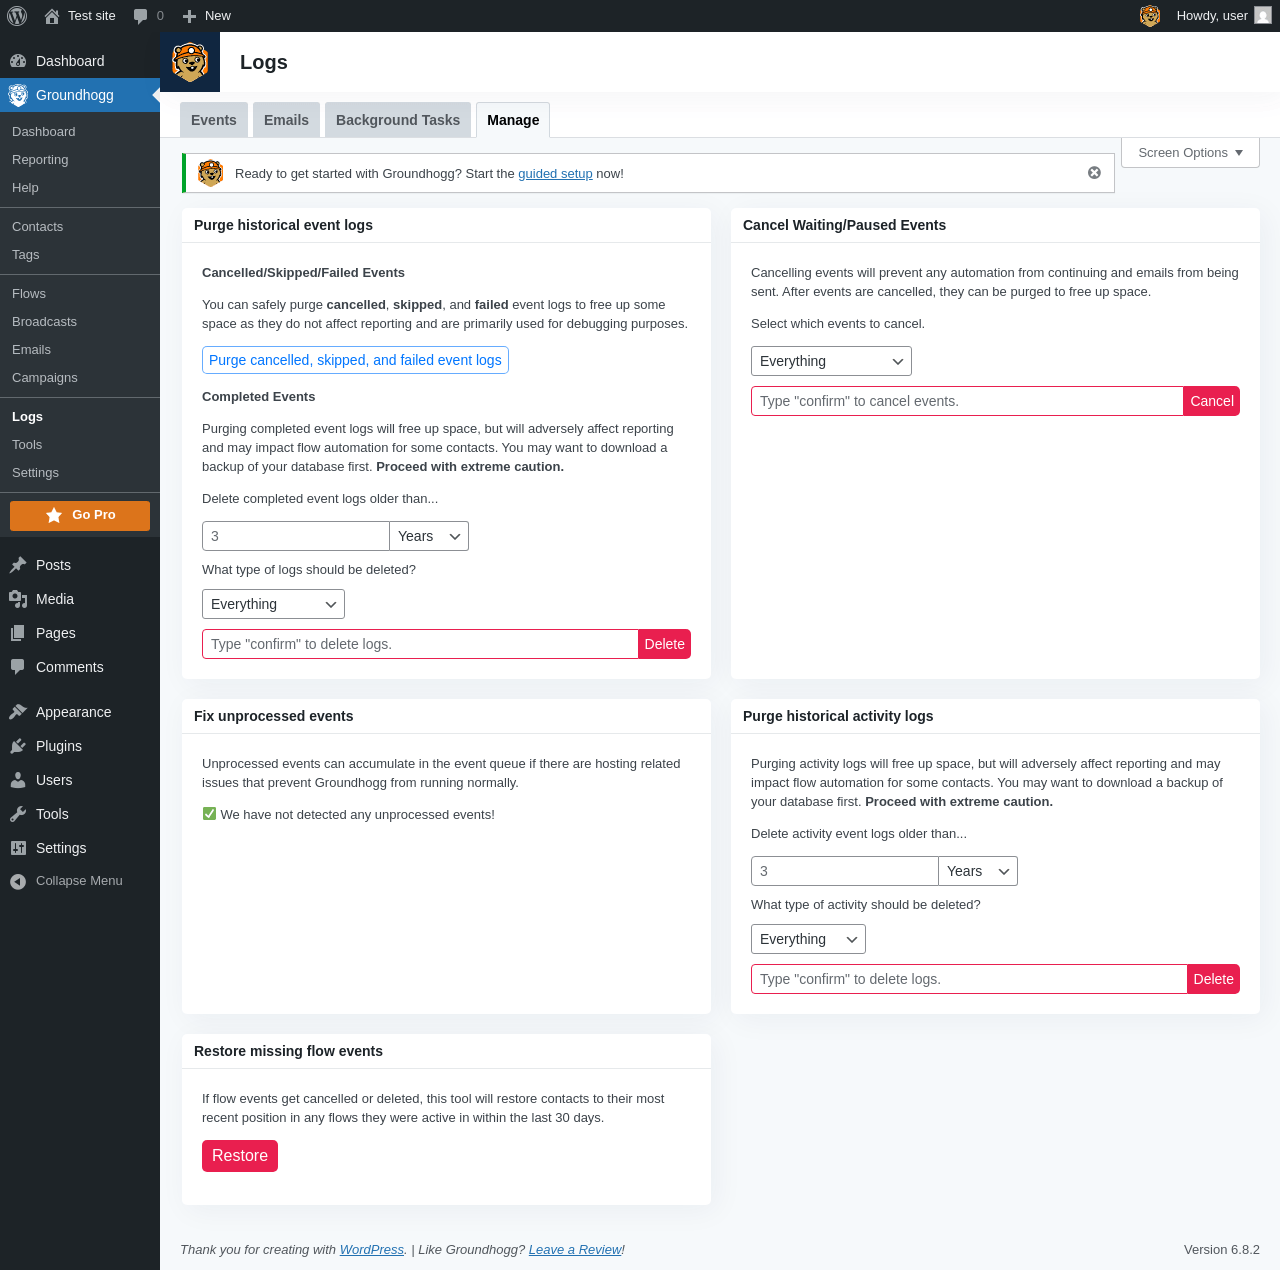Switch to the Events tab

pyautogui.click(x=214, y=120)
